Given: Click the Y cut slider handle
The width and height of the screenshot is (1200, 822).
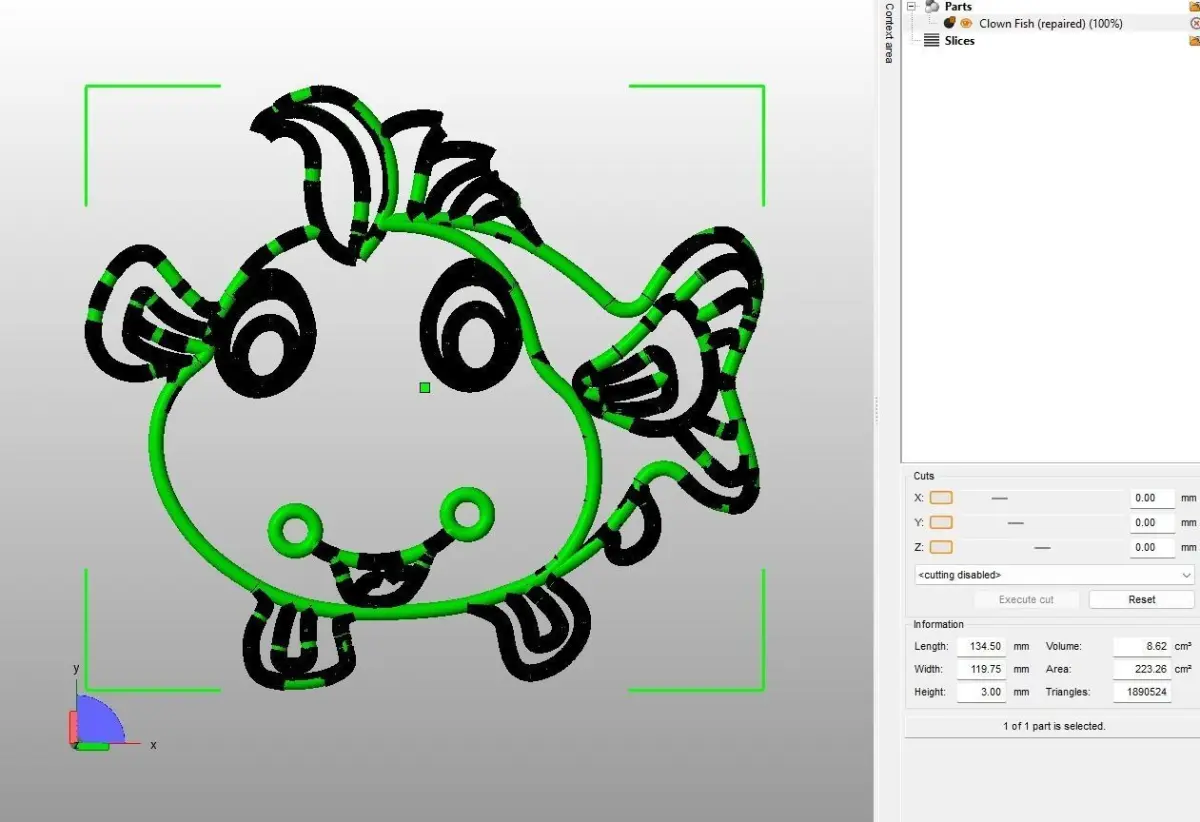Looking at the screenshot, I should (x=1015, y=523).
